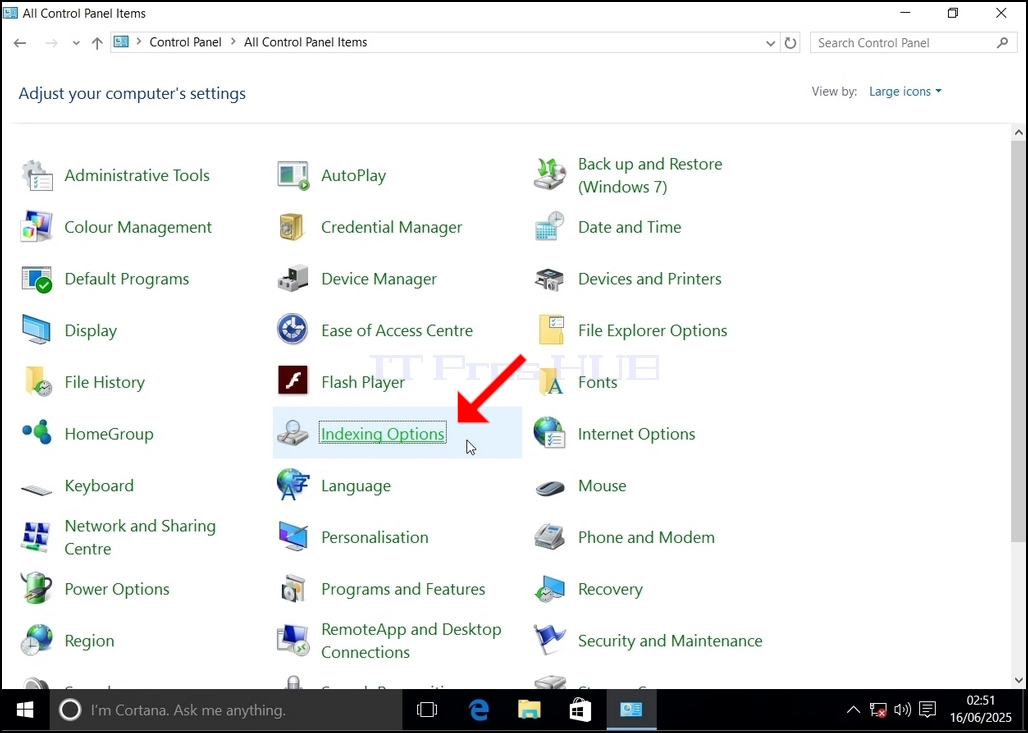Open the Internet Options globe icon

pos(549,433)
